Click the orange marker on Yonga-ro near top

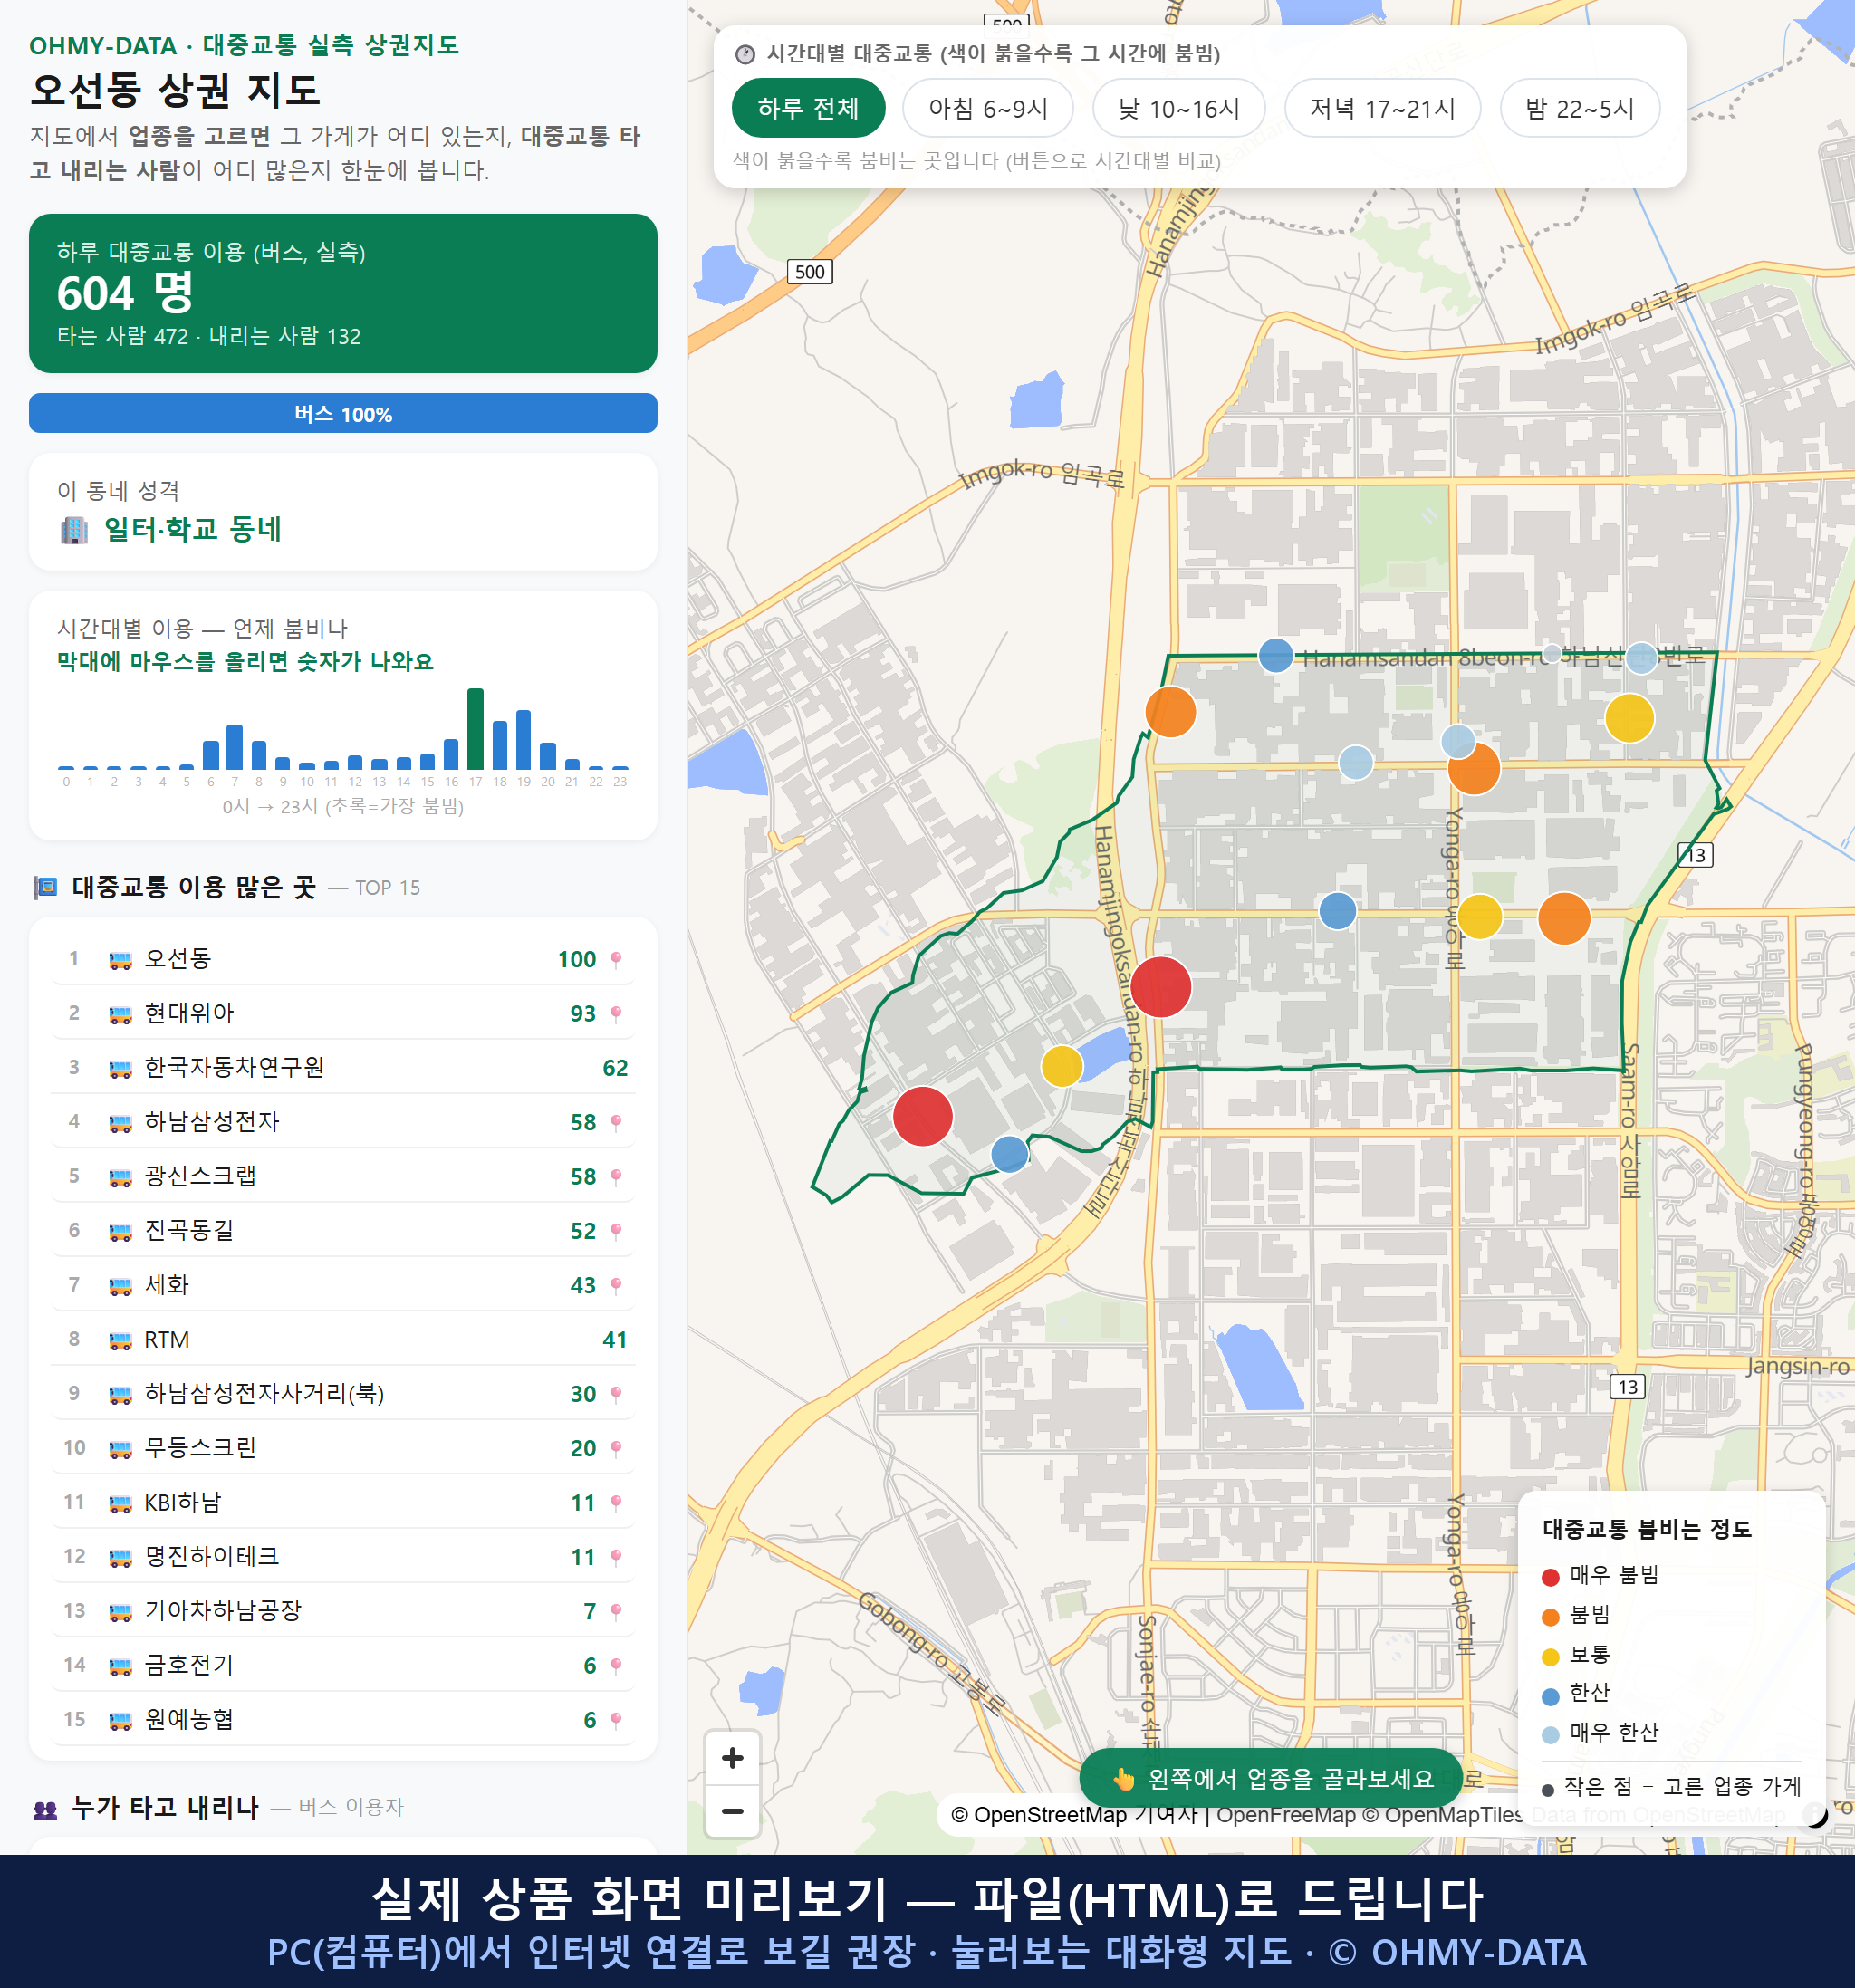tap(1474, 768)
